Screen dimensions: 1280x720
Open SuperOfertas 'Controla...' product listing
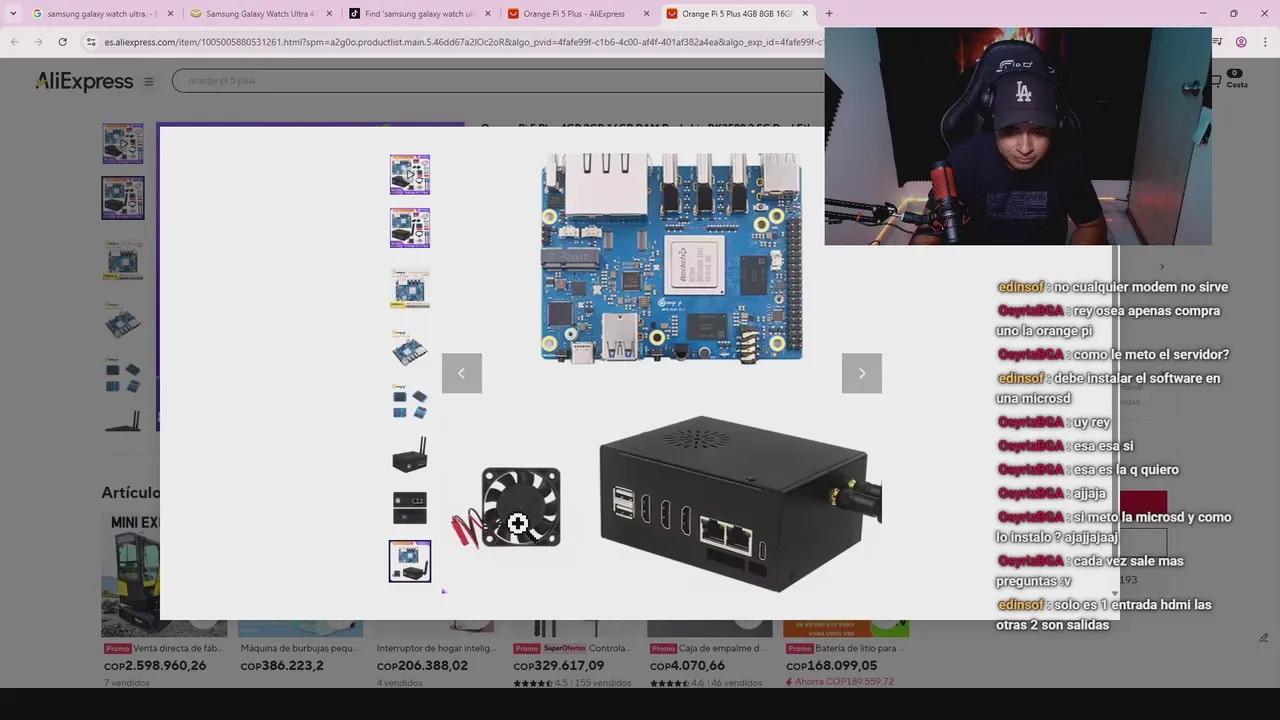pos(573,648)
